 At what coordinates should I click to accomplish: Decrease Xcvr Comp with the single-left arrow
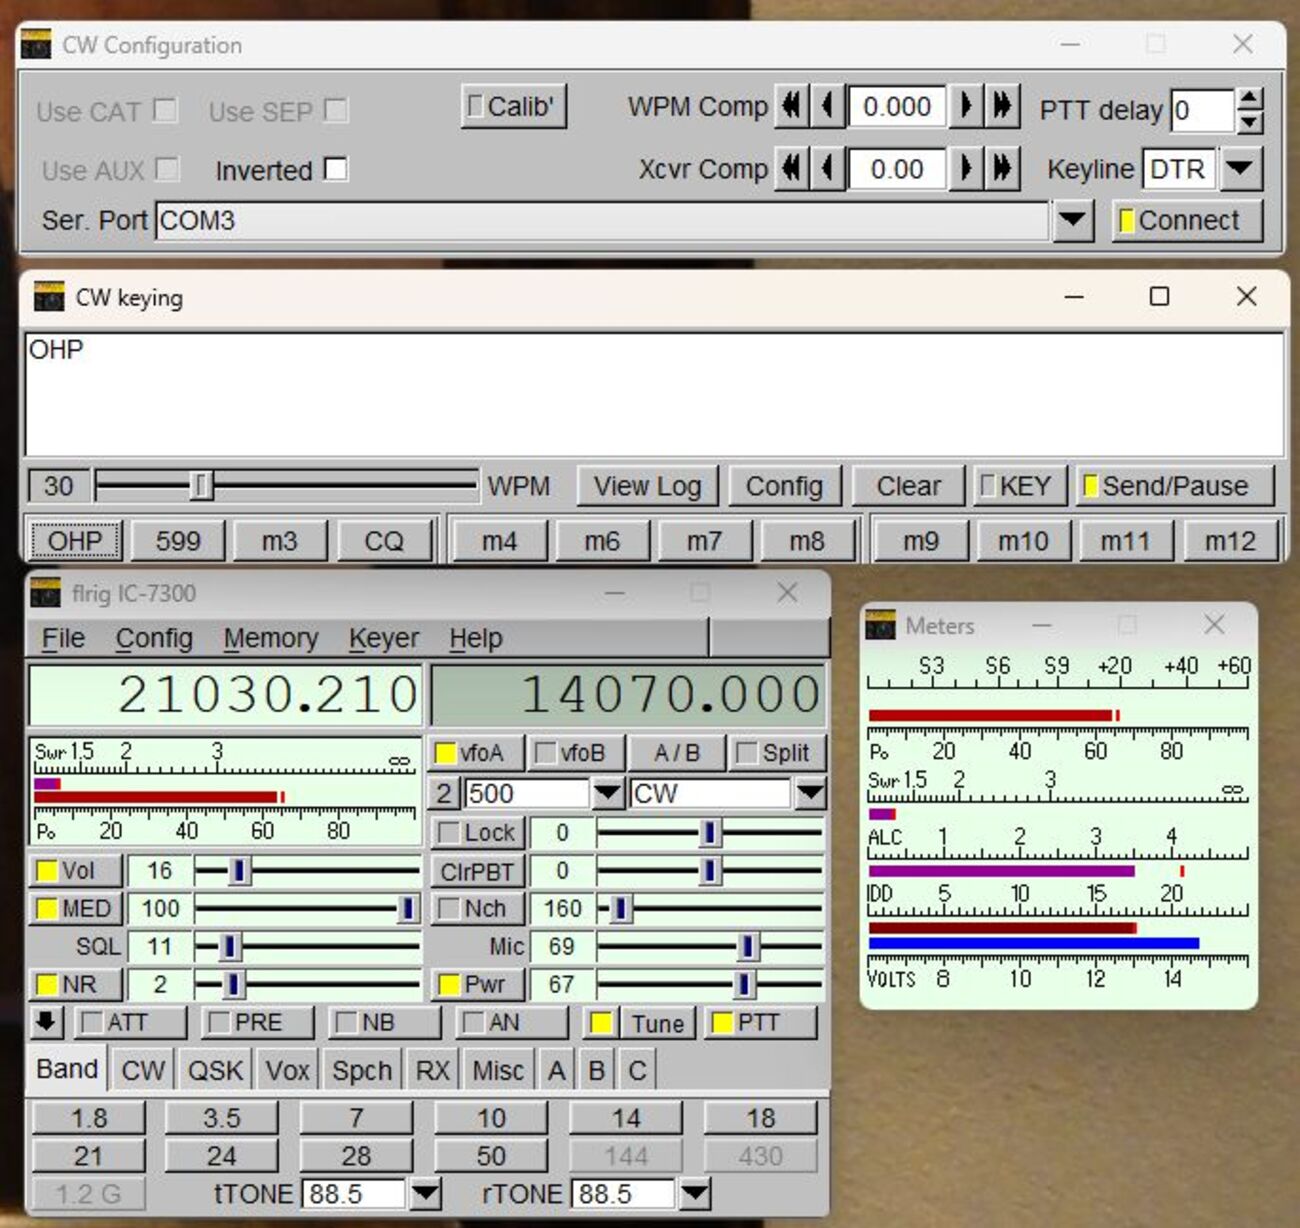pyautogui.click(x=827, y=168)
